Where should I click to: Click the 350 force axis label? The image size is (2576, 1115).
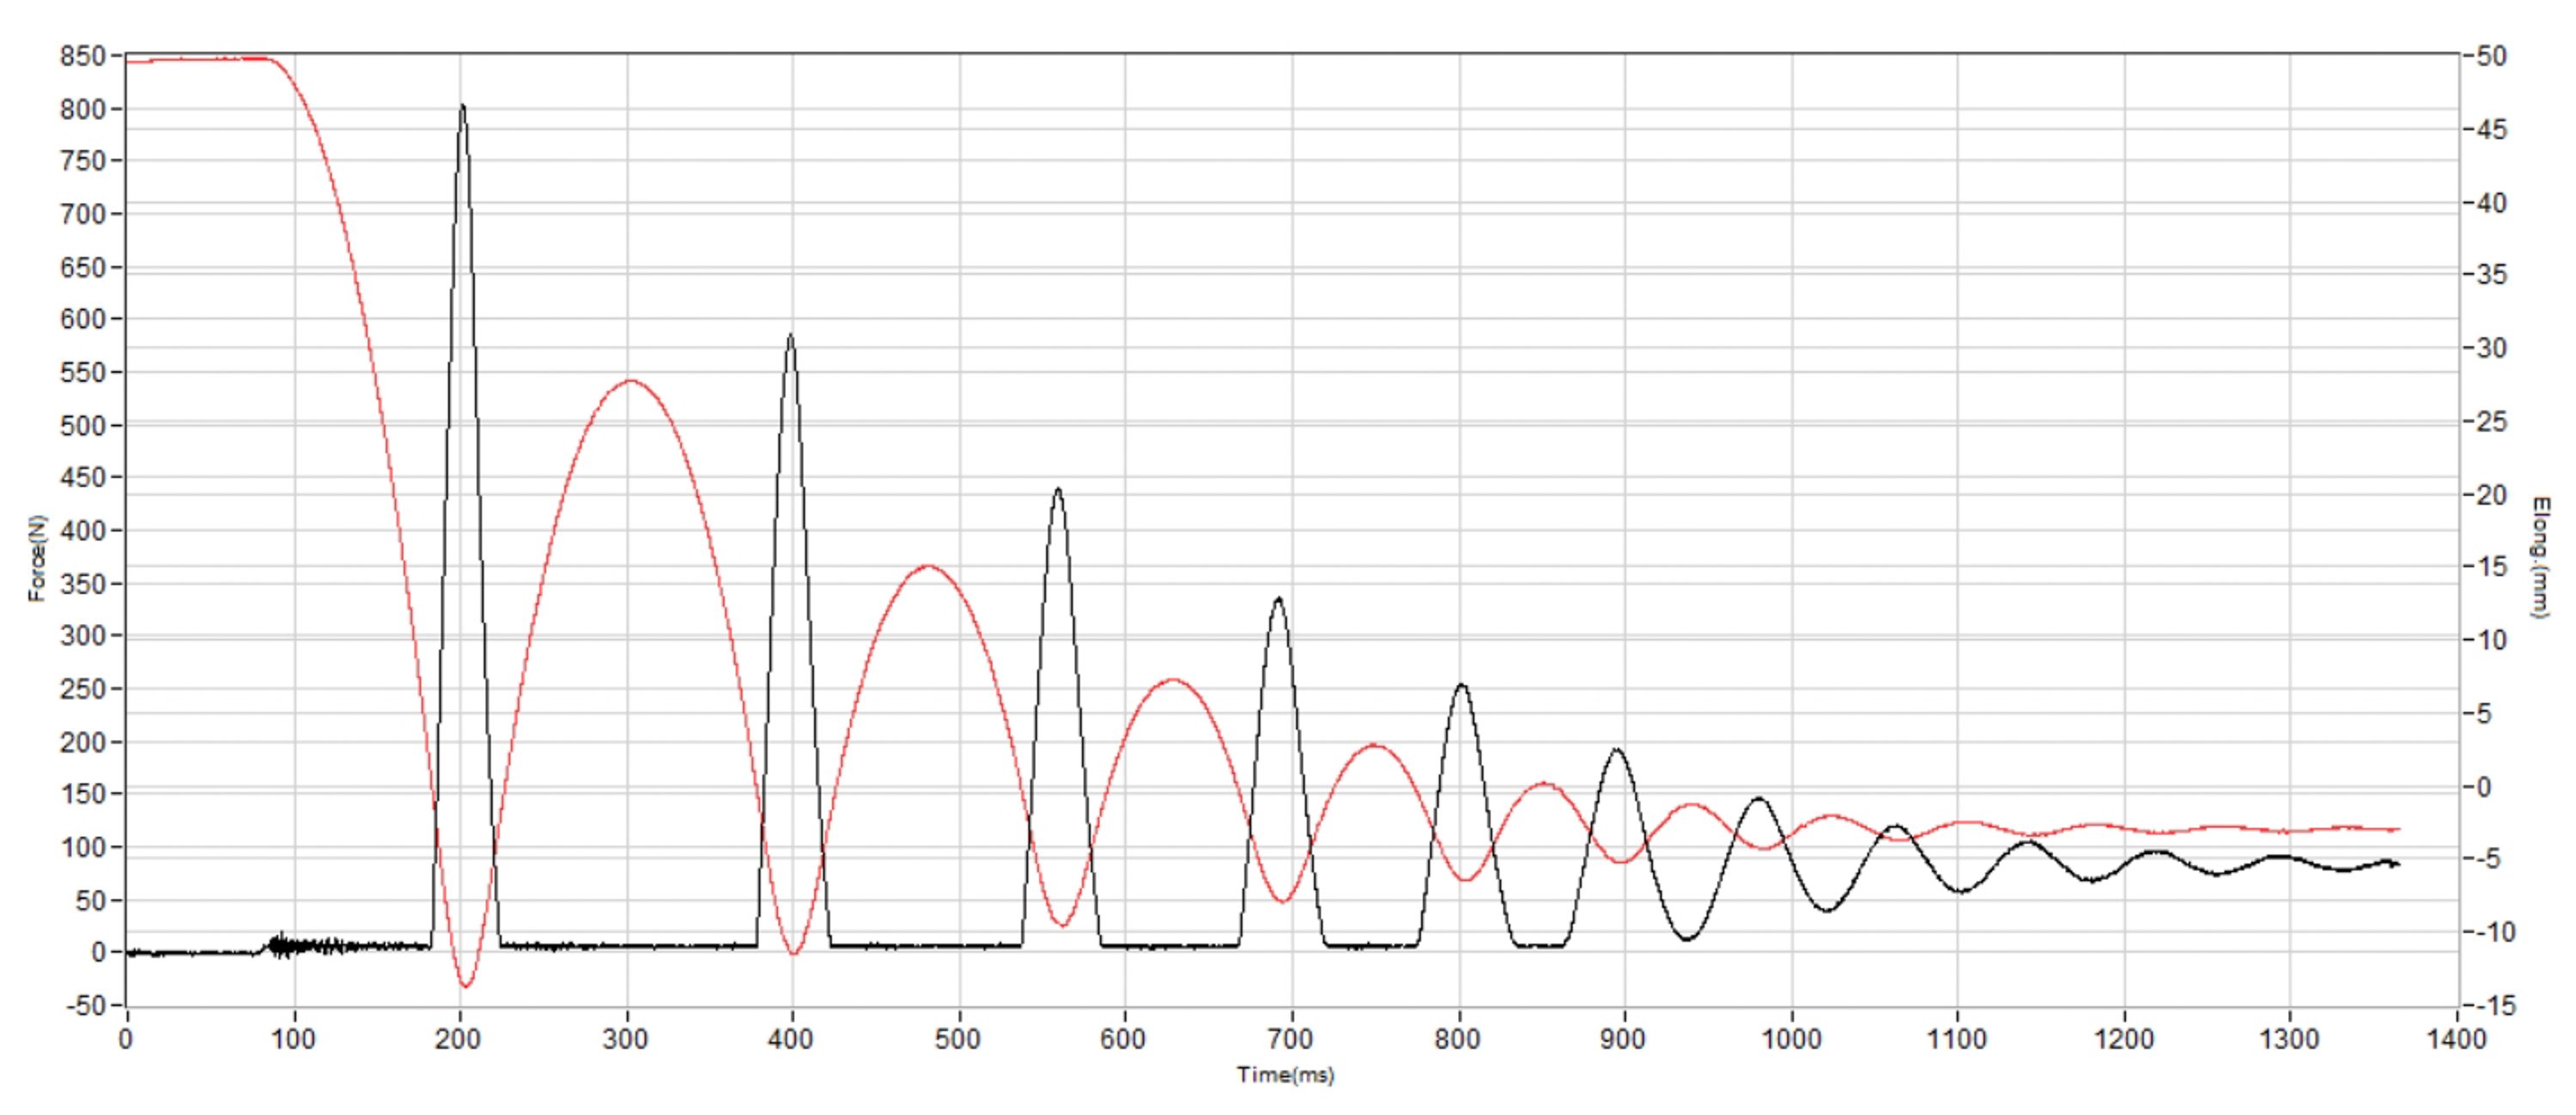(83, 584)
